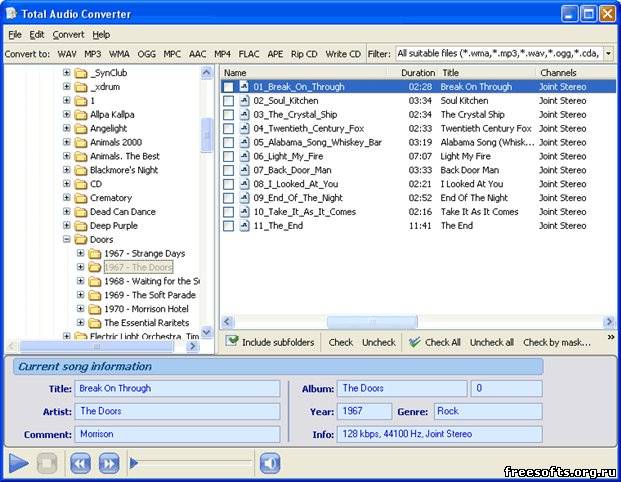
Task: Sort the list by the Duration column
Action: [418, 73]
